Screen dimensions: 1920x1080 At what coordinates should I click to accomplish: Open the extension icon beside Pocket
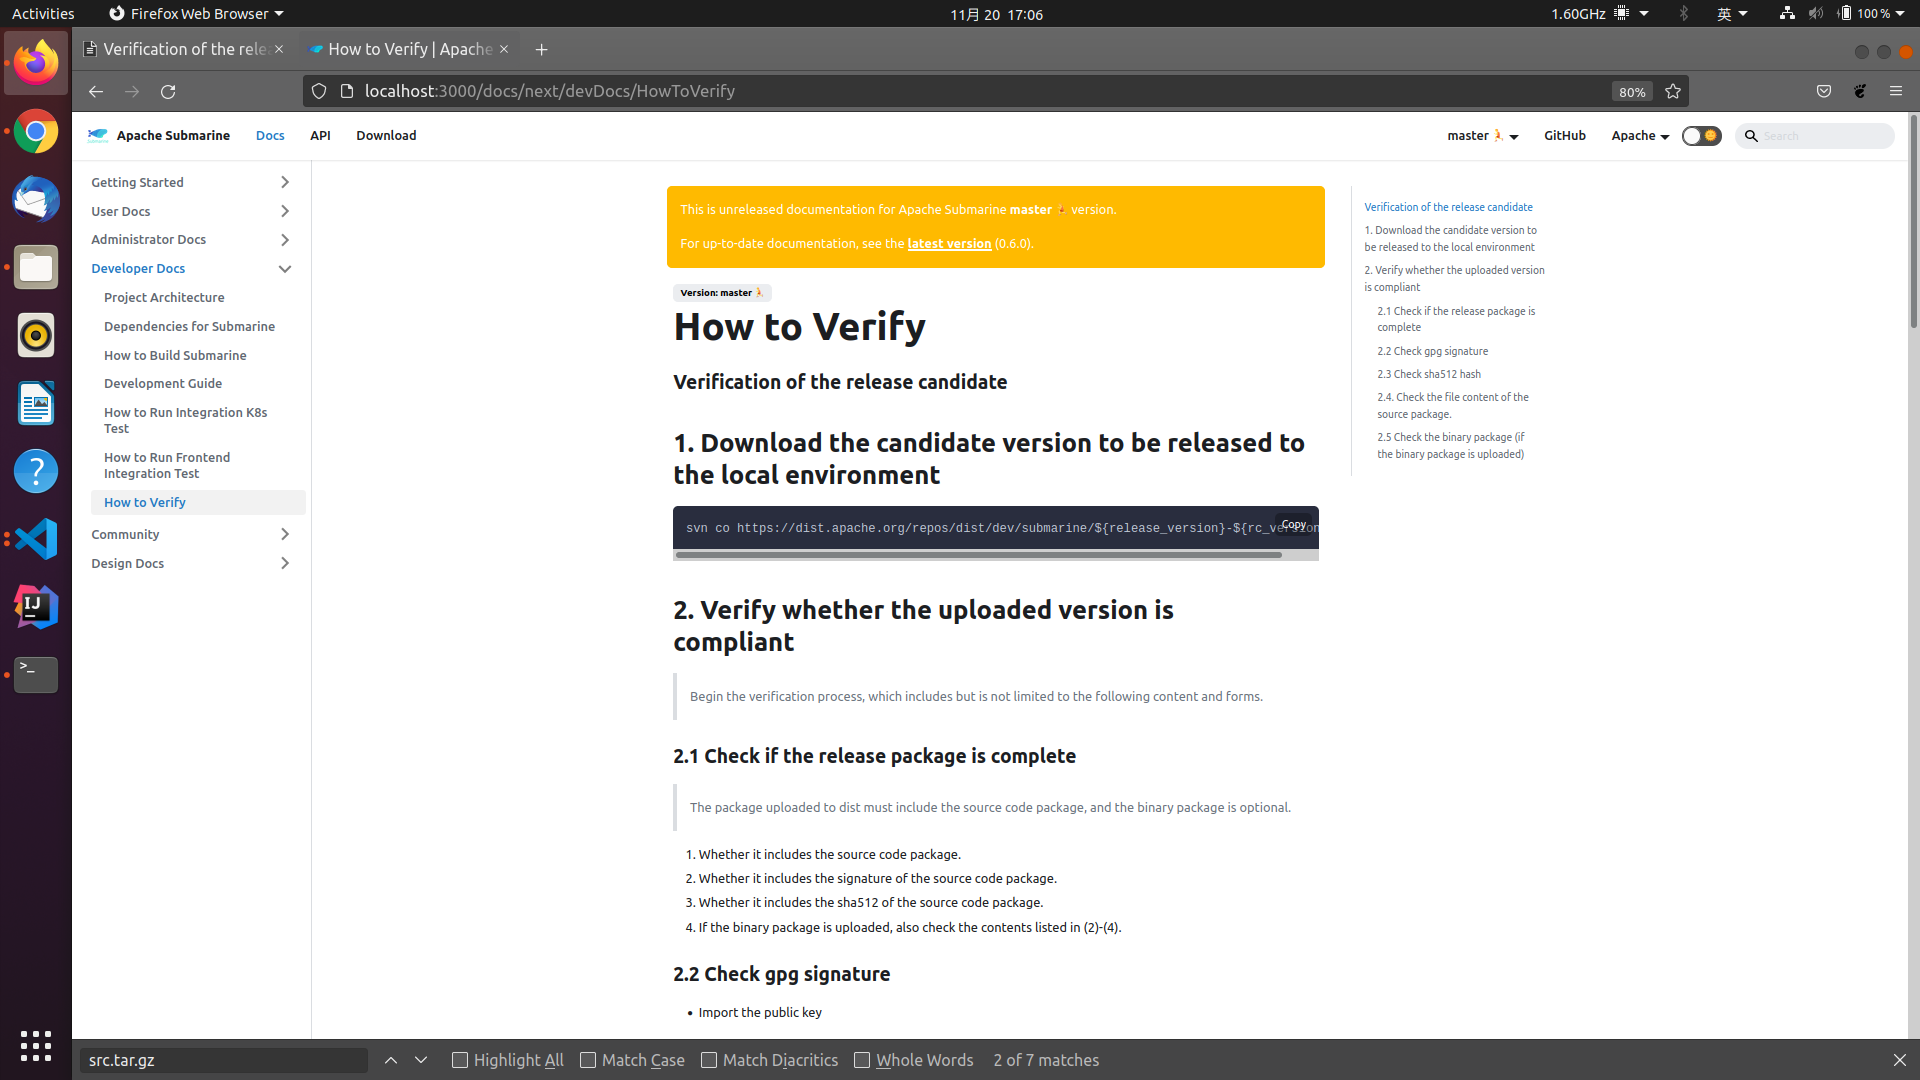point(1860,91)
